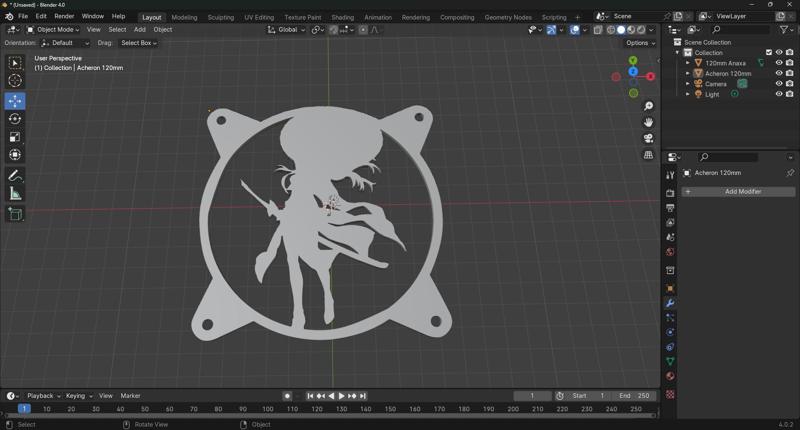Toggle Collection eye visibility

(x=779, y=53)
